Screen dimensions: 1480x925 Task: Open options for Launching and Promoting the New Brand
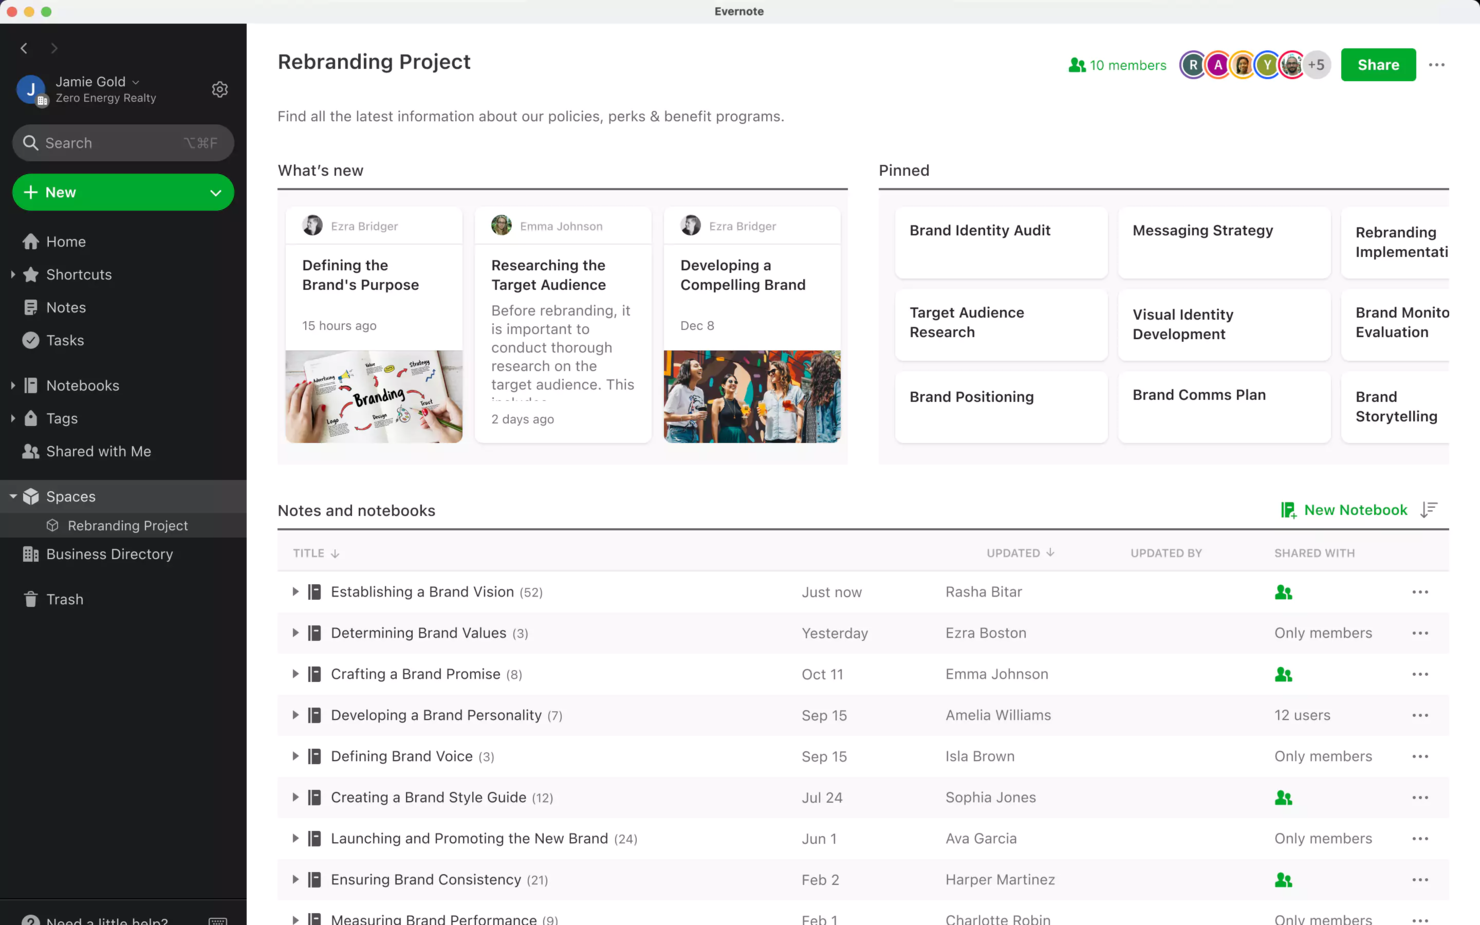click(x=1420, y=838)
